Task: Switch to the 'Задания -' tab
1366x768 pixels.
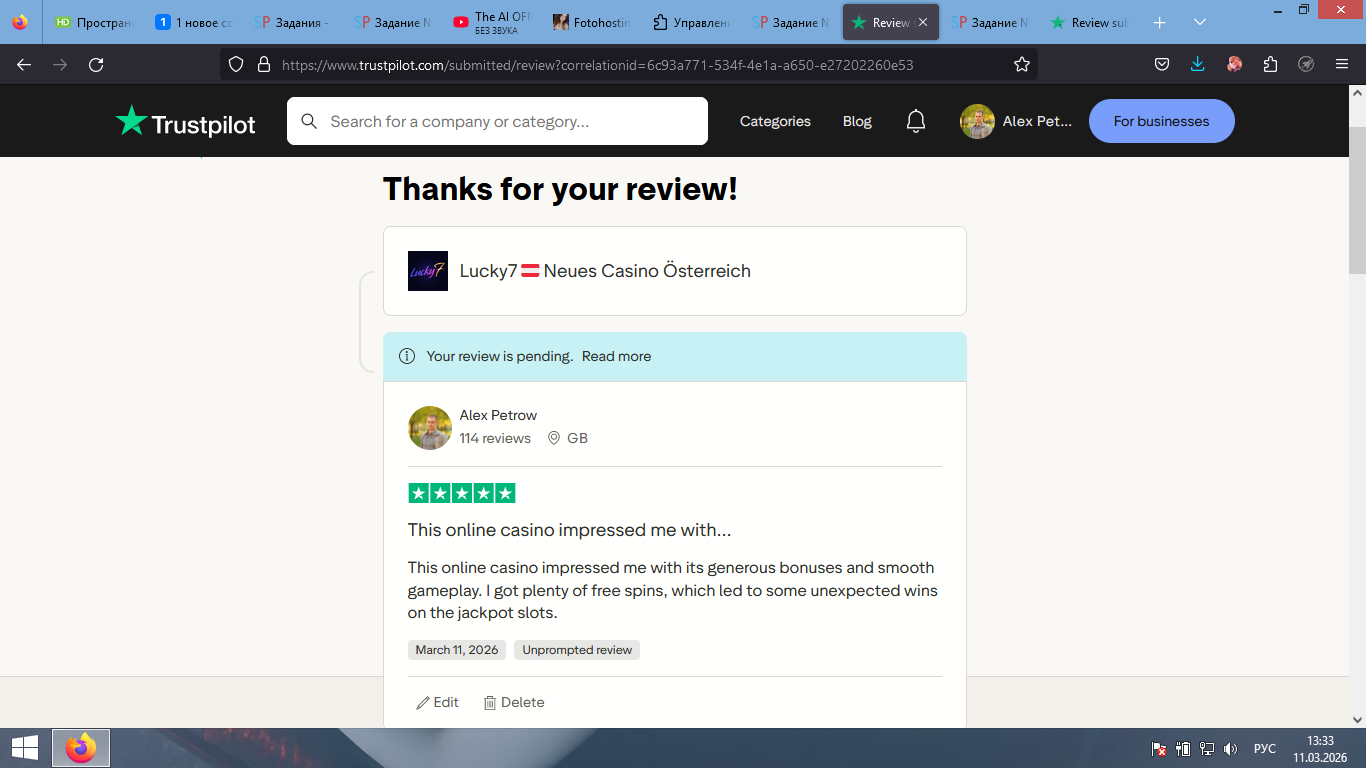Action: click(292, 22)
